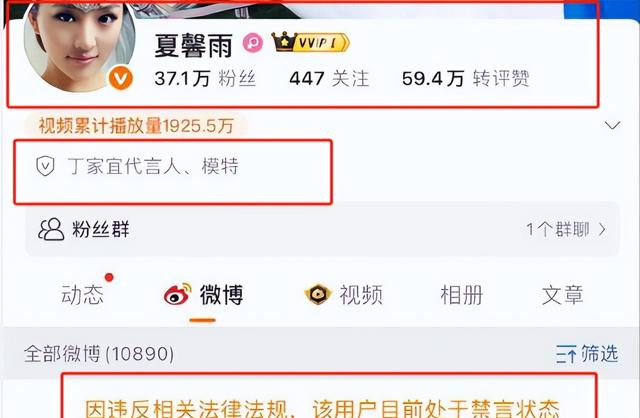Open the 相册 album tab
Image resolution: width=640 pixels, height=418 pixels.
click(462, 295)
